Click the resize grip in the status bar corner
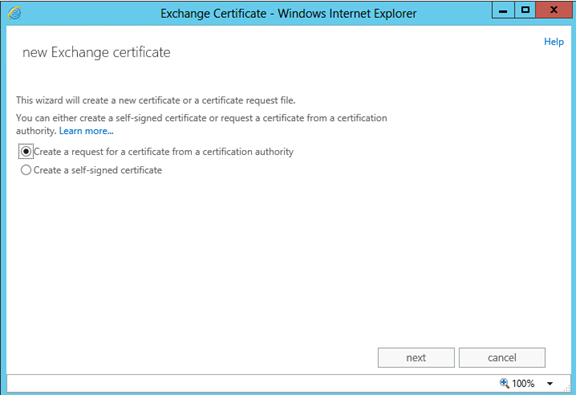 pos(567,388)
